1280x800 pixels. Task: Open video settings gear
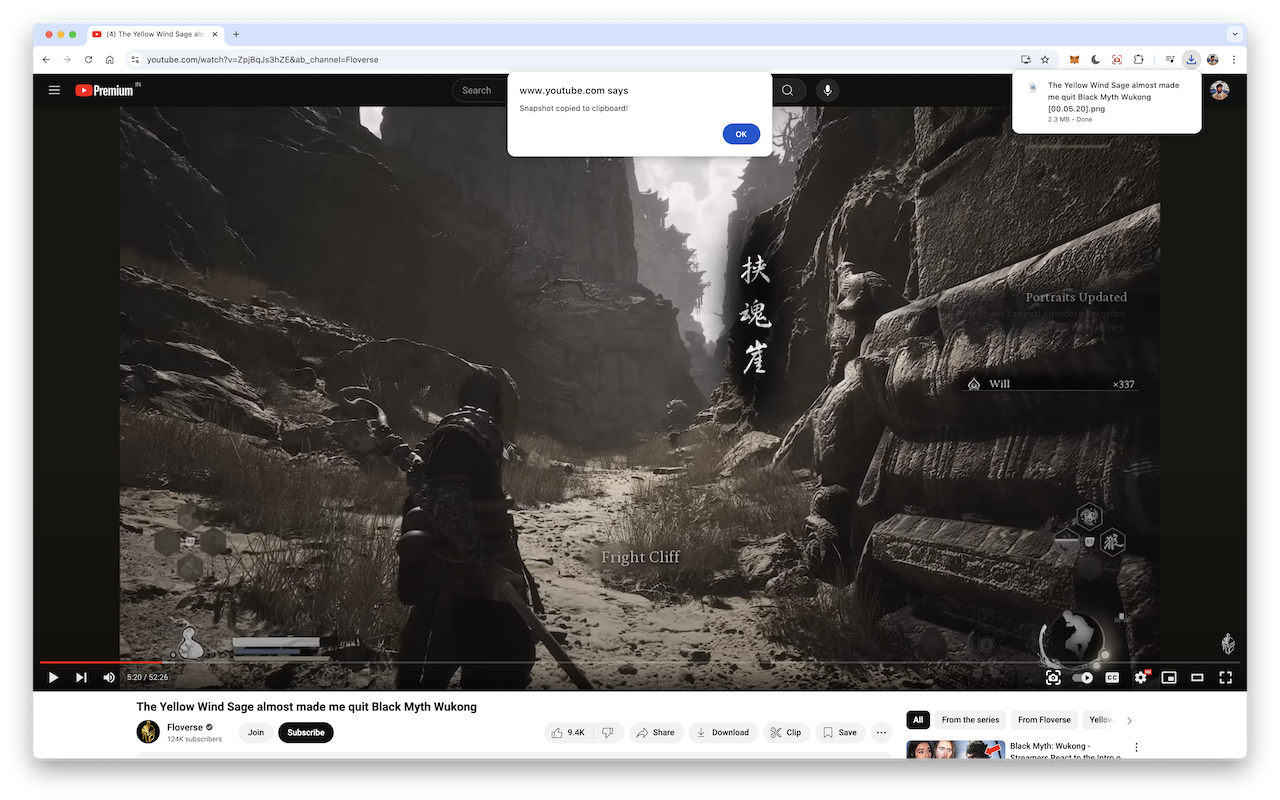pyautogui.click(x=1141, y=677)
